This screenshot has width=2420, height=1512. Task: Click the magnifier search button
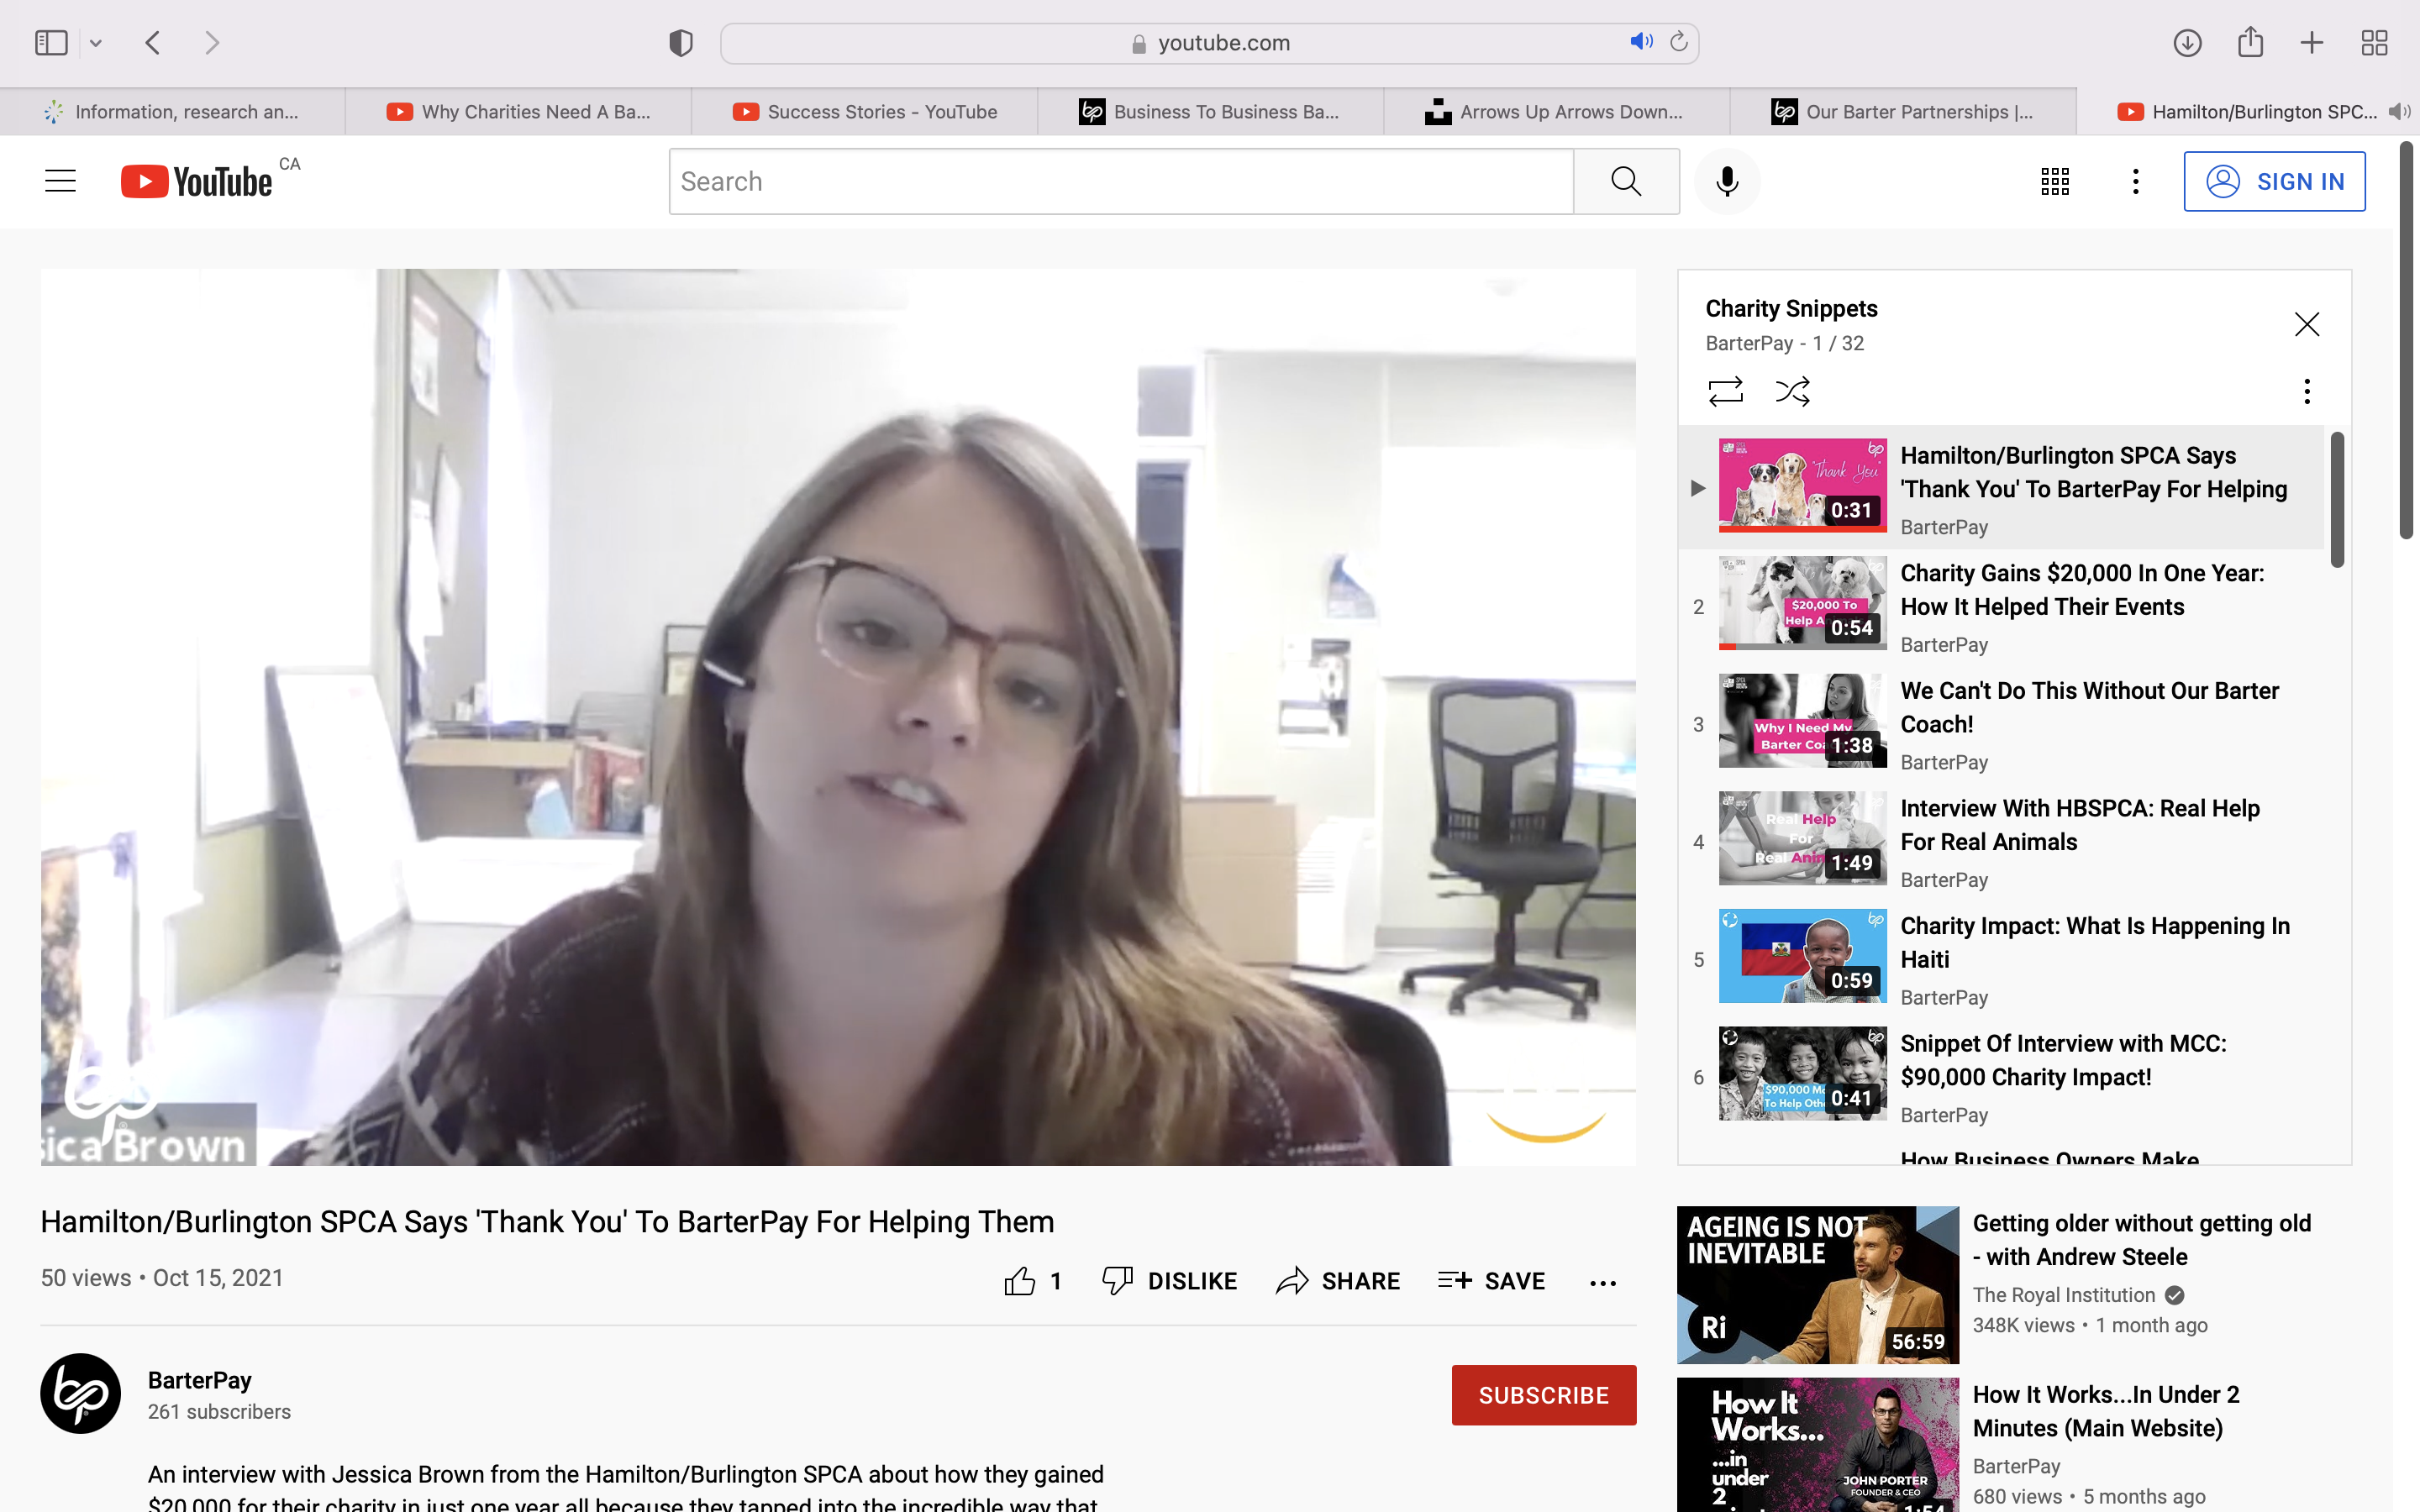[1626, 181]
